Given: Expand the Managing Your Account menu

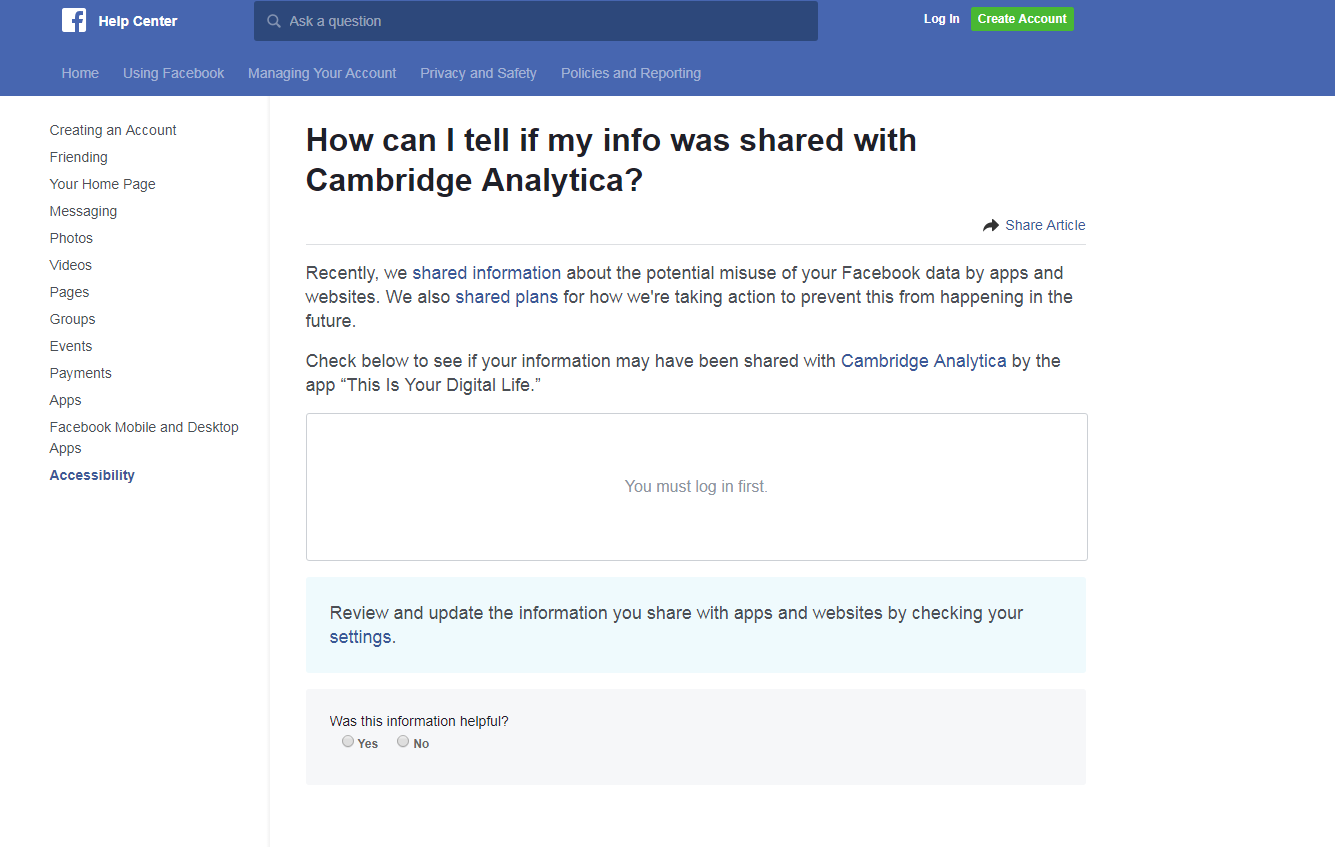Looking at the screenshot, I should [x=322, y=73].
